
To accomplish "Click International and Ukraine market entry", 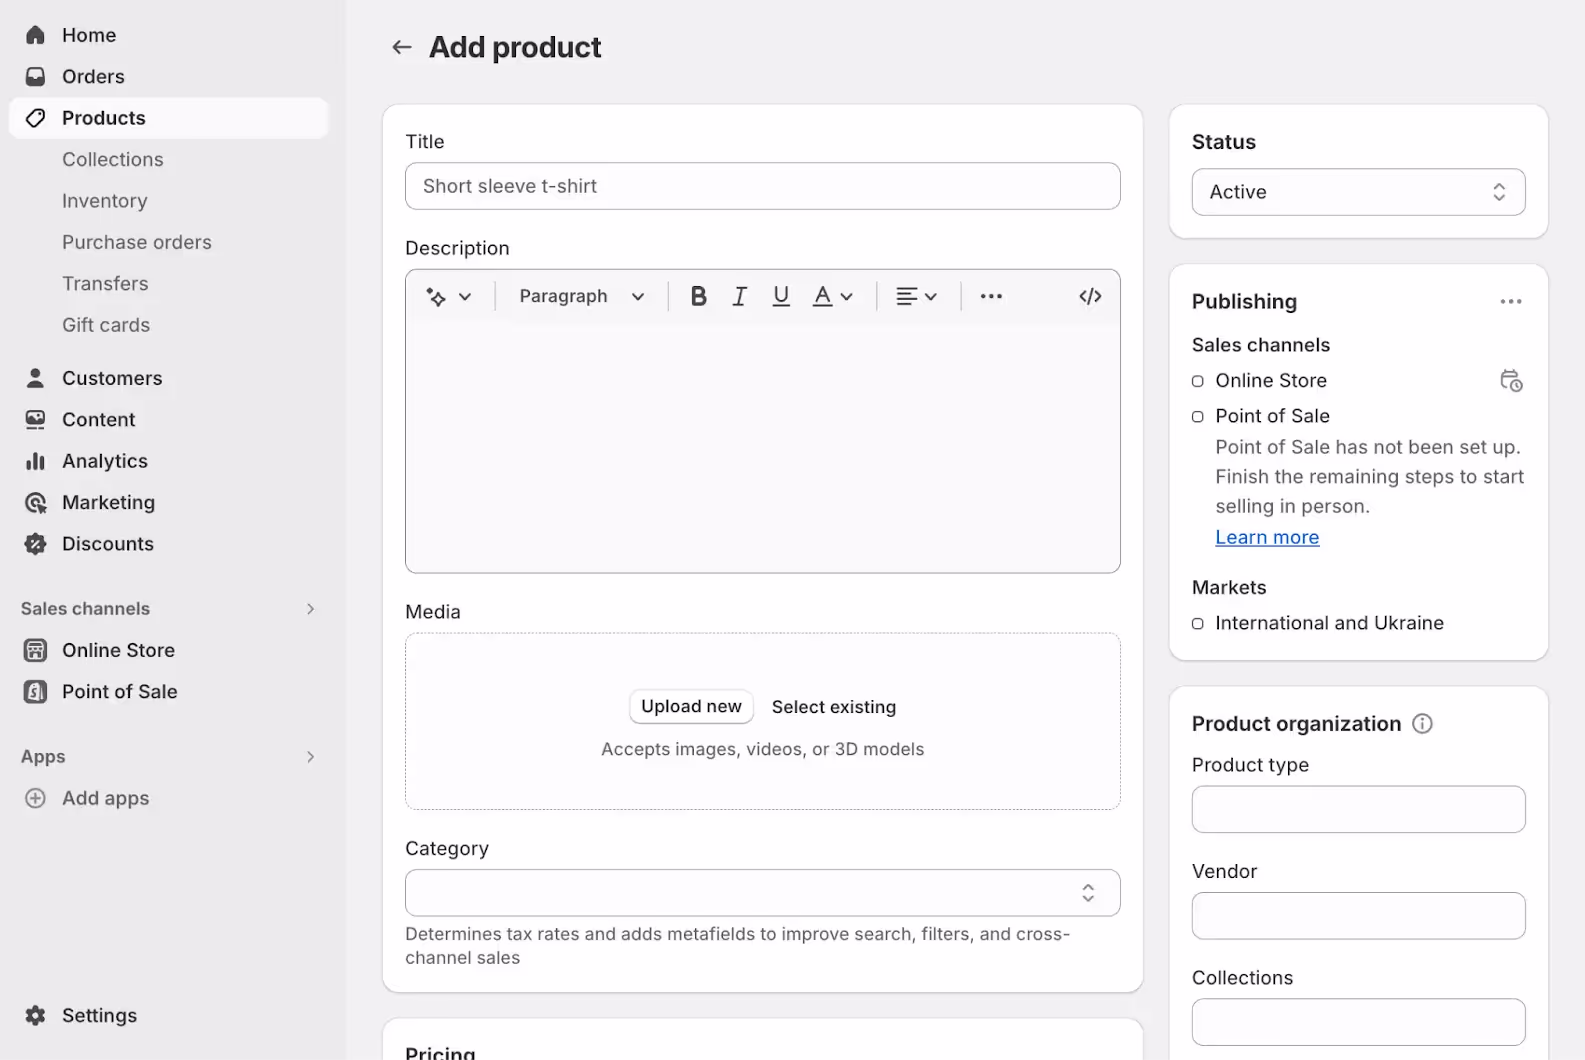I will click(1329, 623).
